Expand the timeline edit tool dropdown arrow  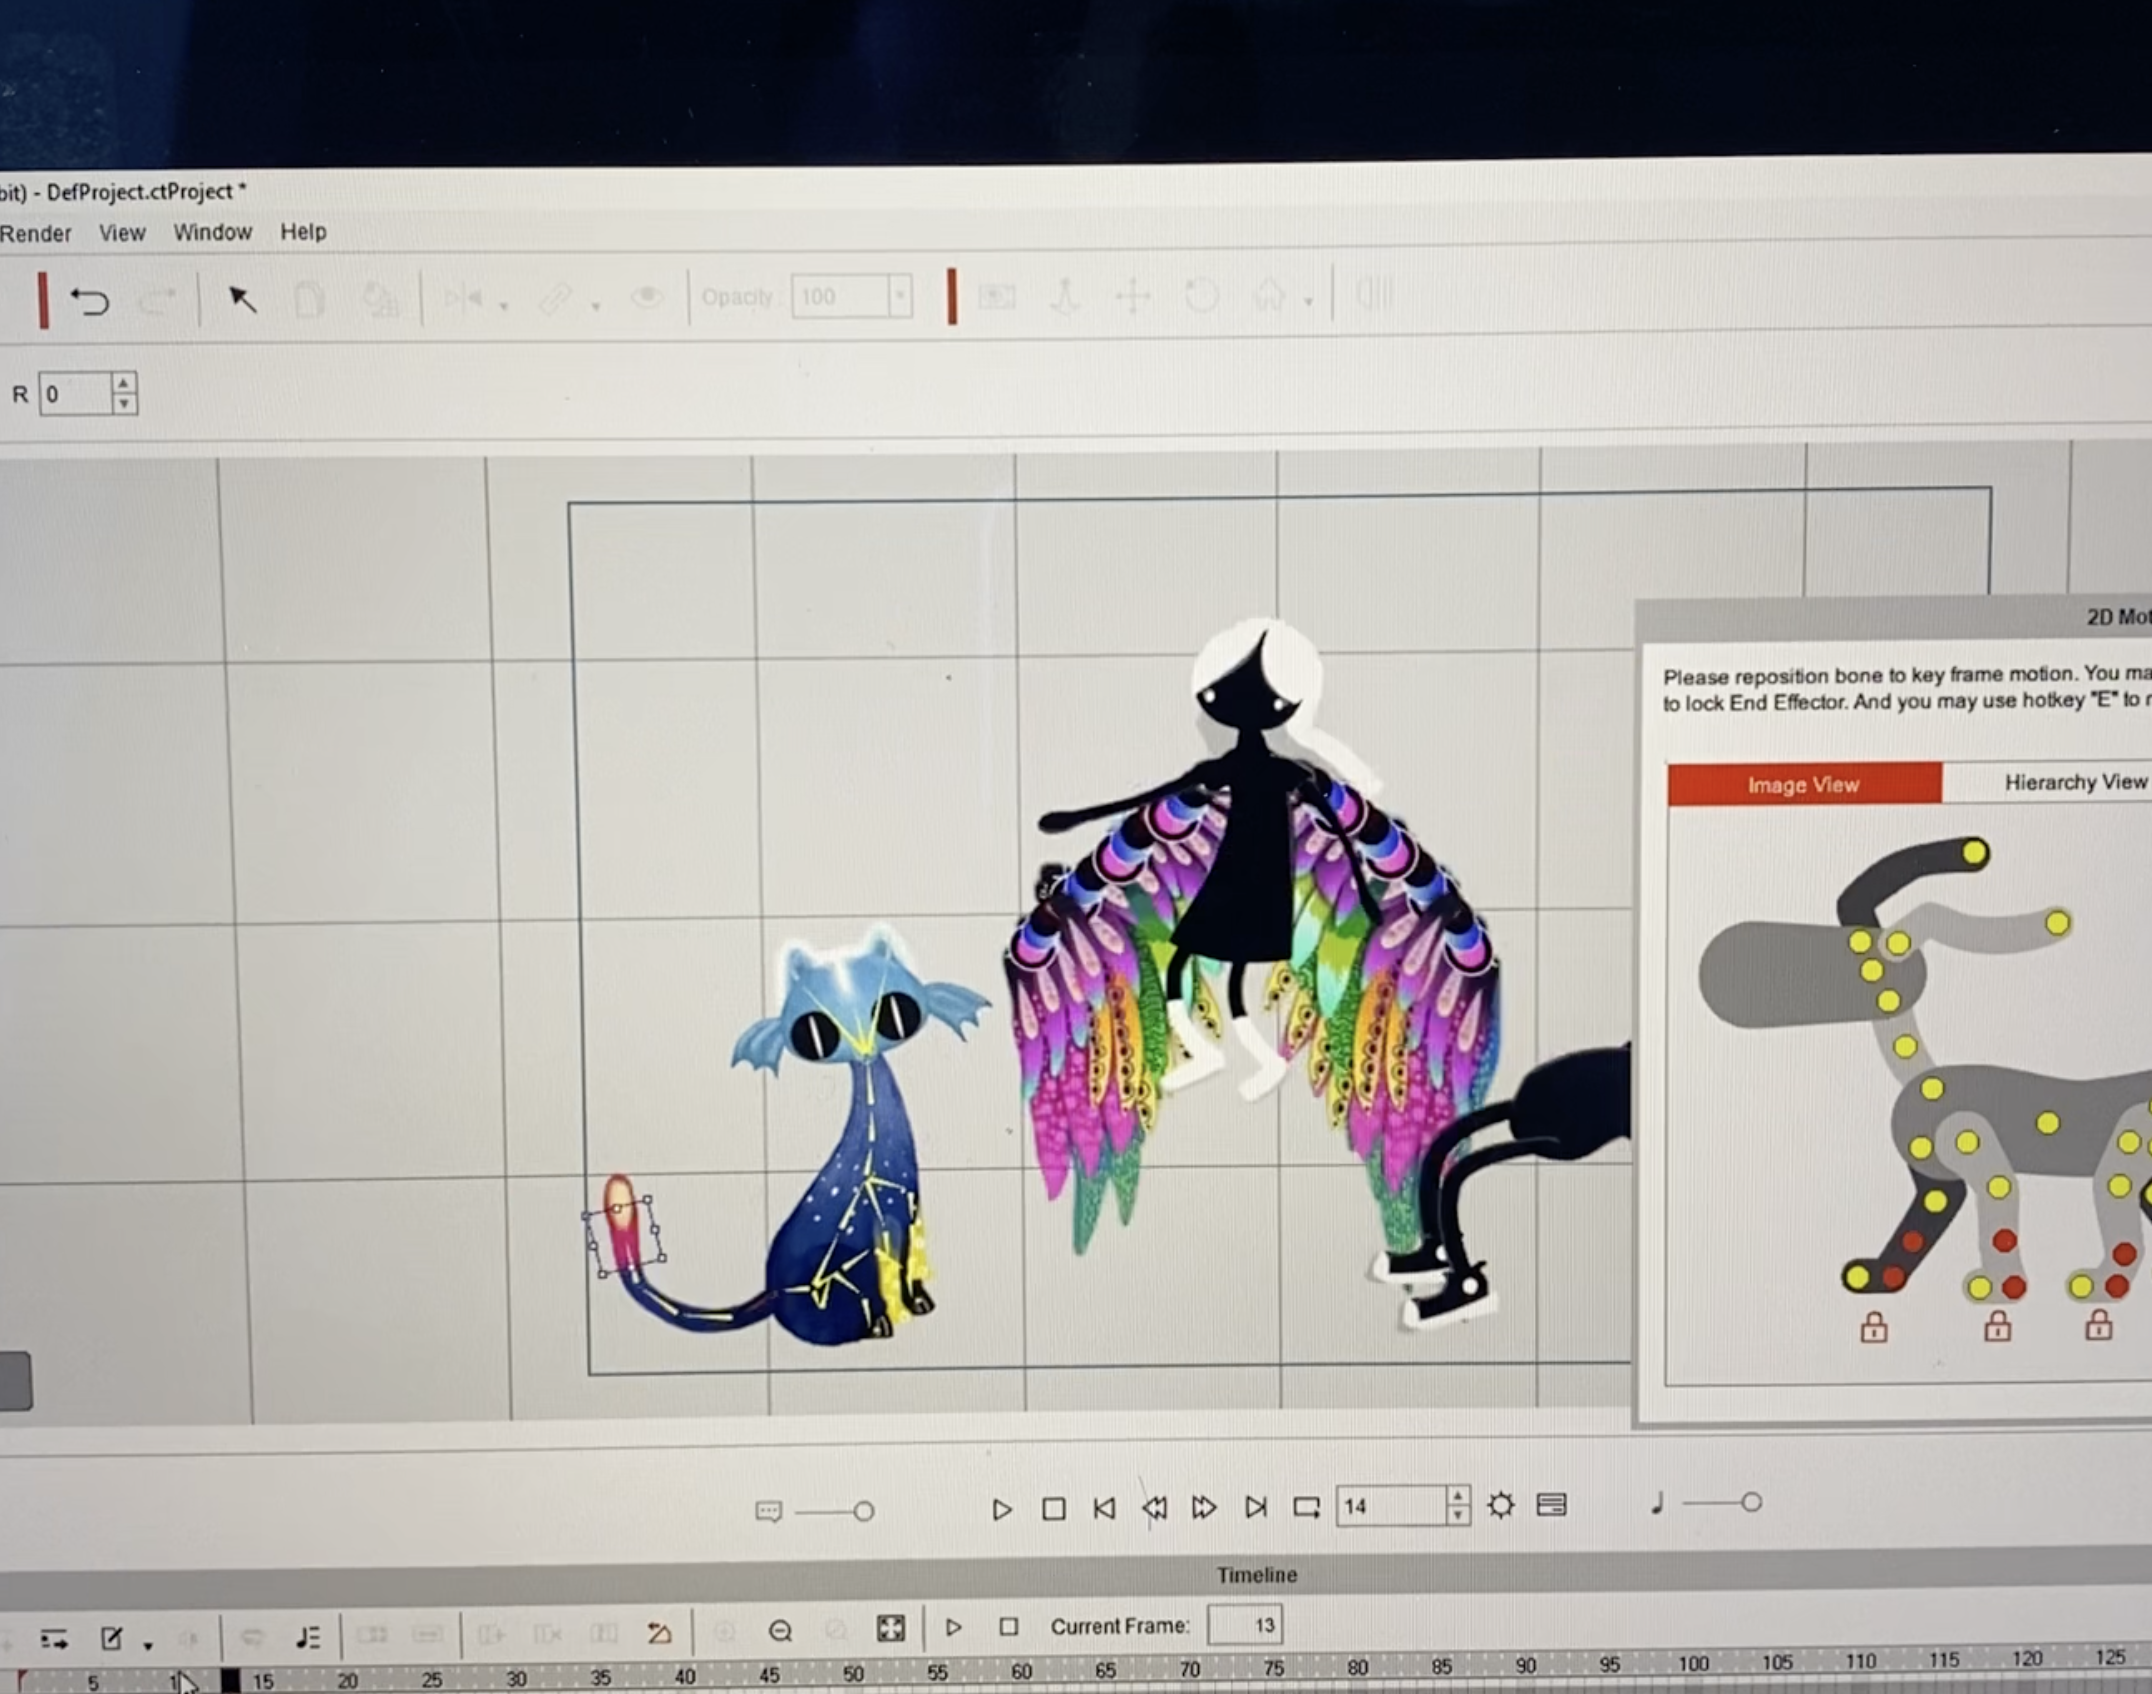tap(148, 1645)
